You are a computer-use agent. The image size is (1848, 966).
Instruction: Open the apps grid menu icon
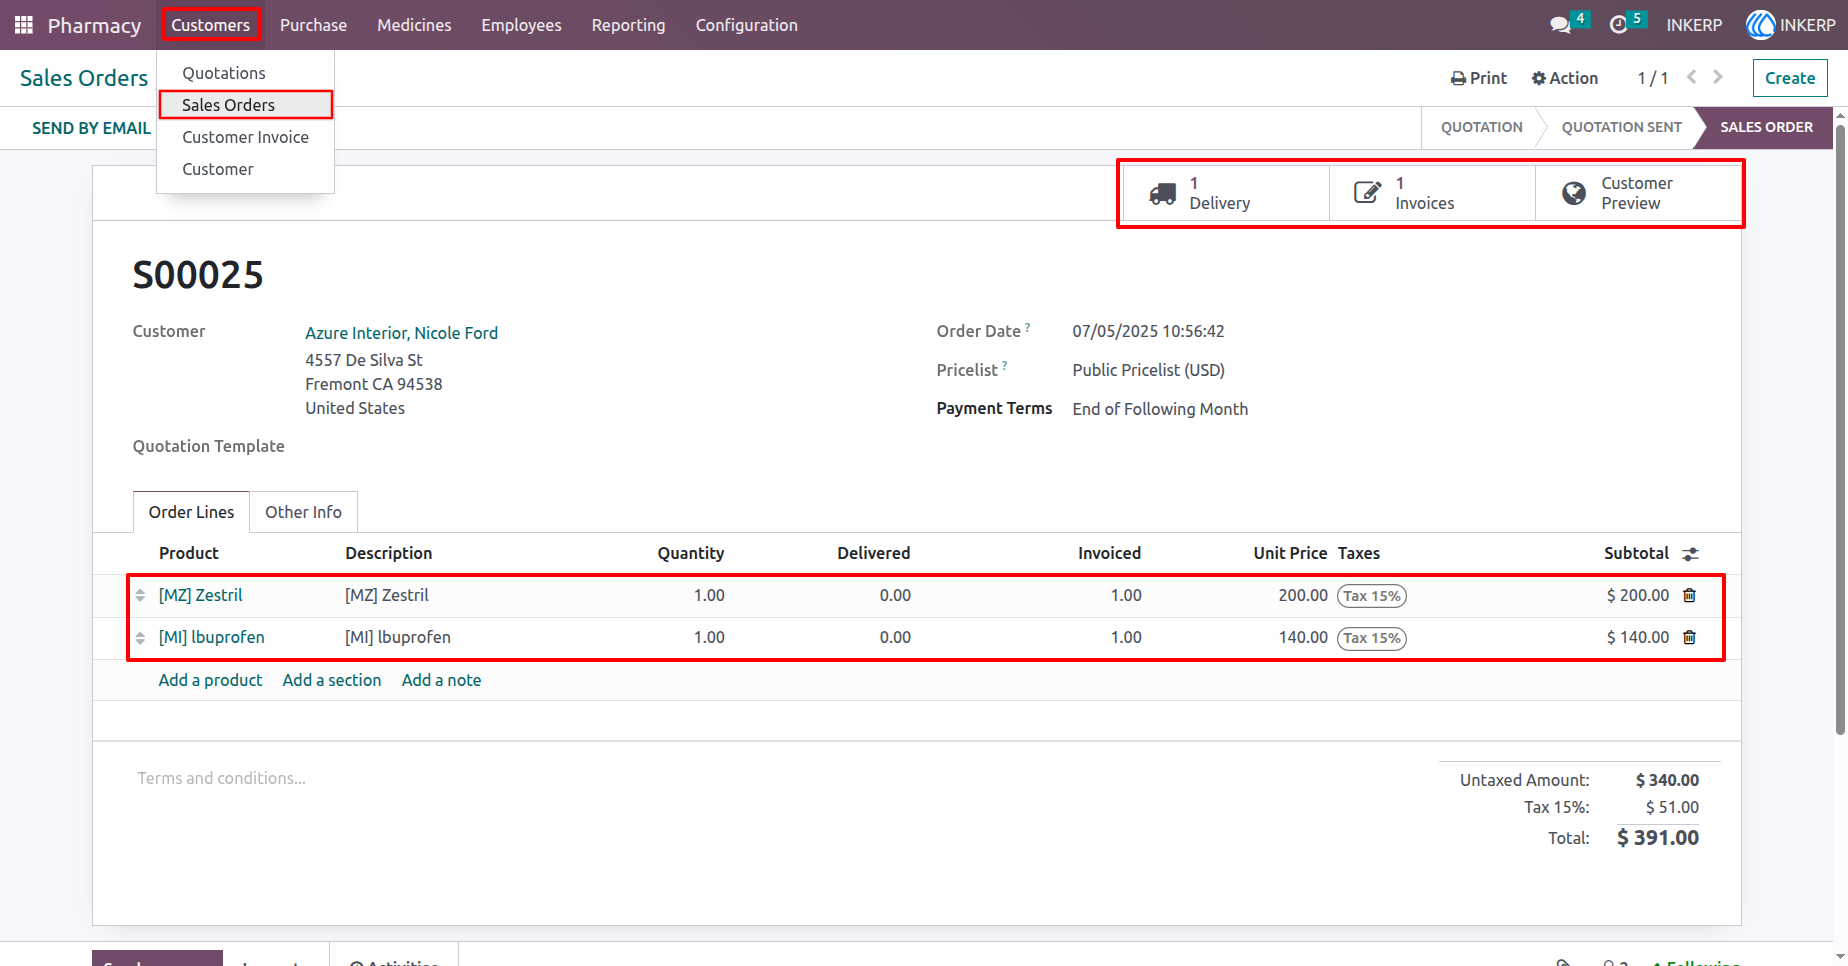(24, 25)
